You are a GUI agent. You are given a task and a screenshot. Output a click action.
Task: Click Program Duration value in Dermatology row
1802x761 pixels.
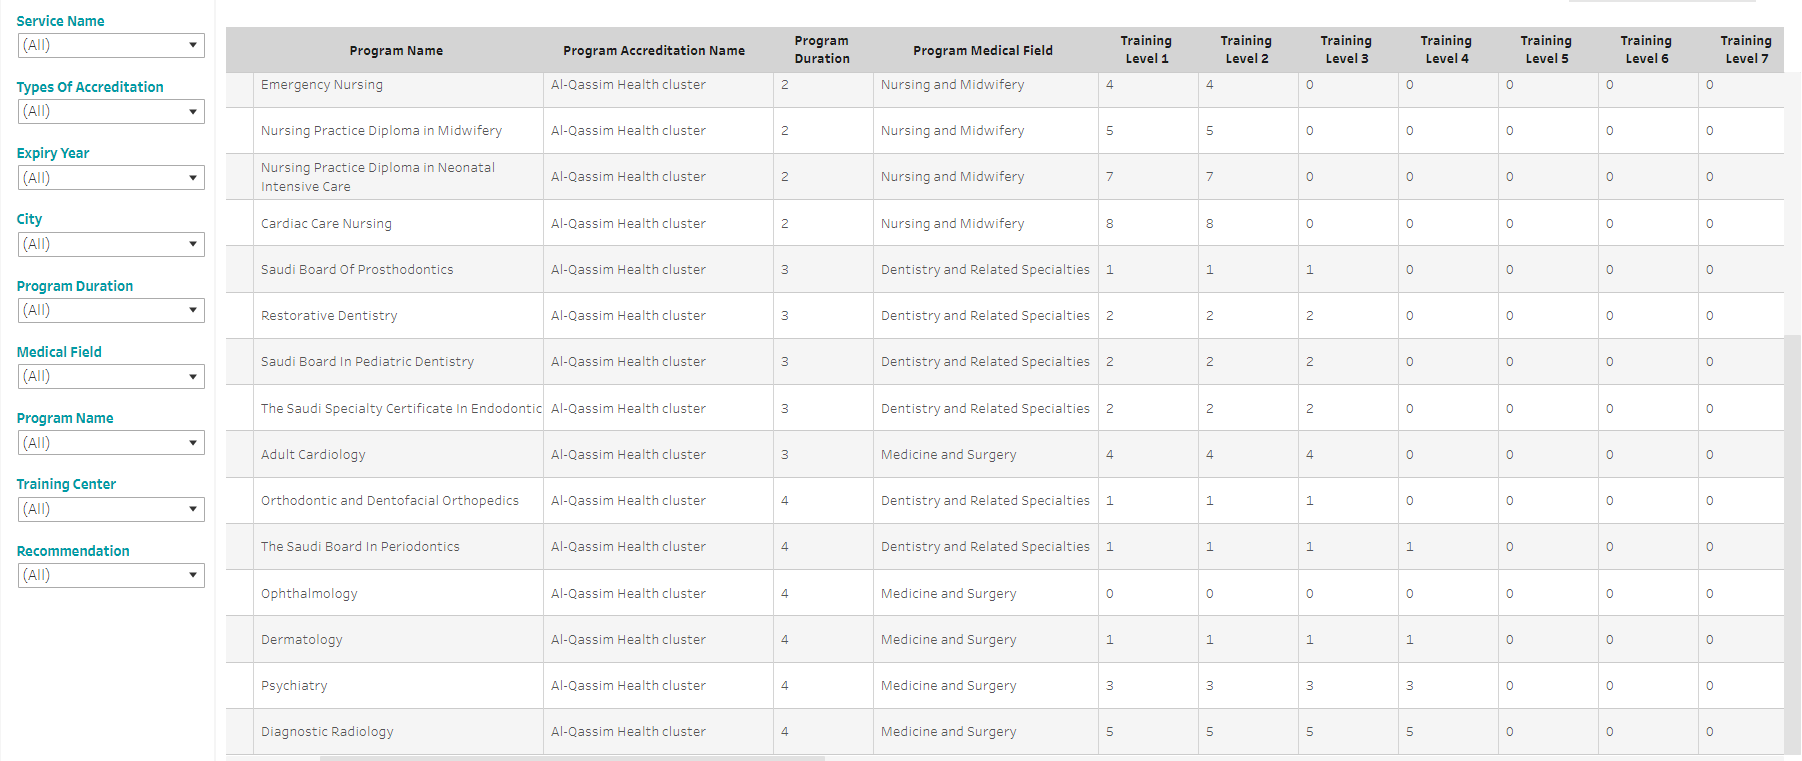point(785,640)
